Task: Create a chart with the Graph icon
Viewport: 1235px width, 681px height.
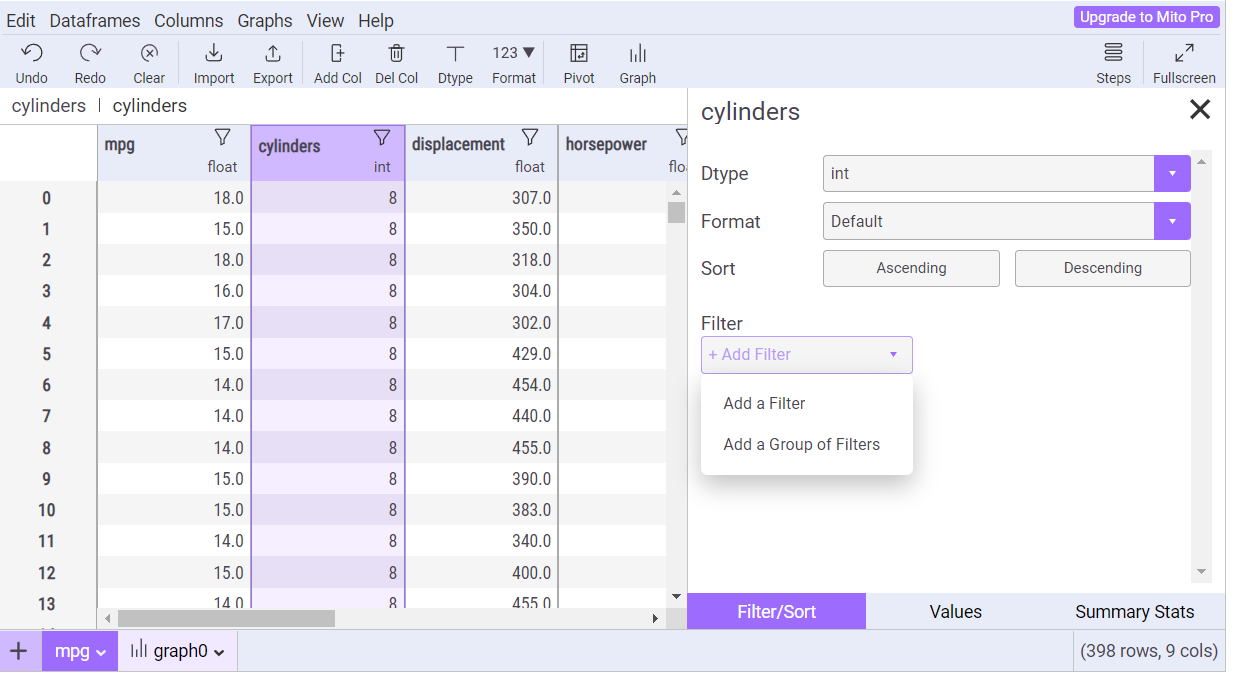Action: pos(637,54)
